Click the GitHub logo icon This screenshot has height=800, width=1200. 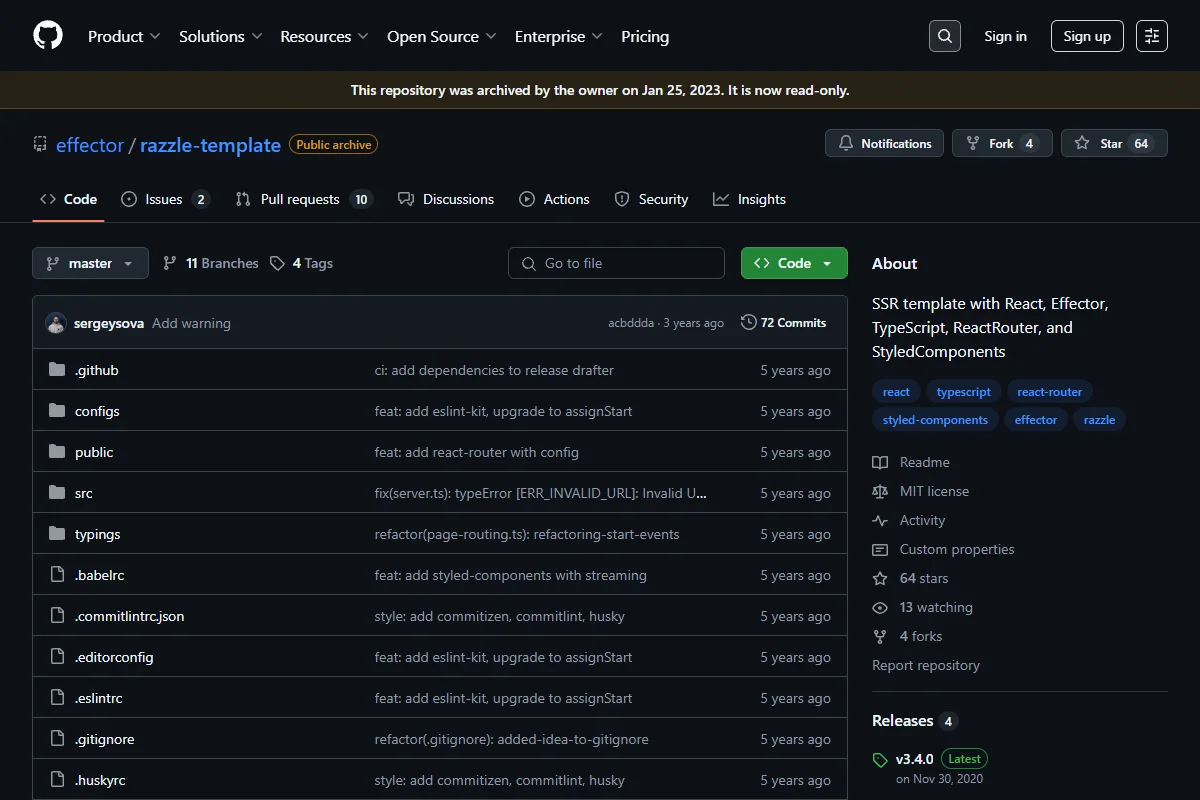pyautogui.click(x=48, y=36)
